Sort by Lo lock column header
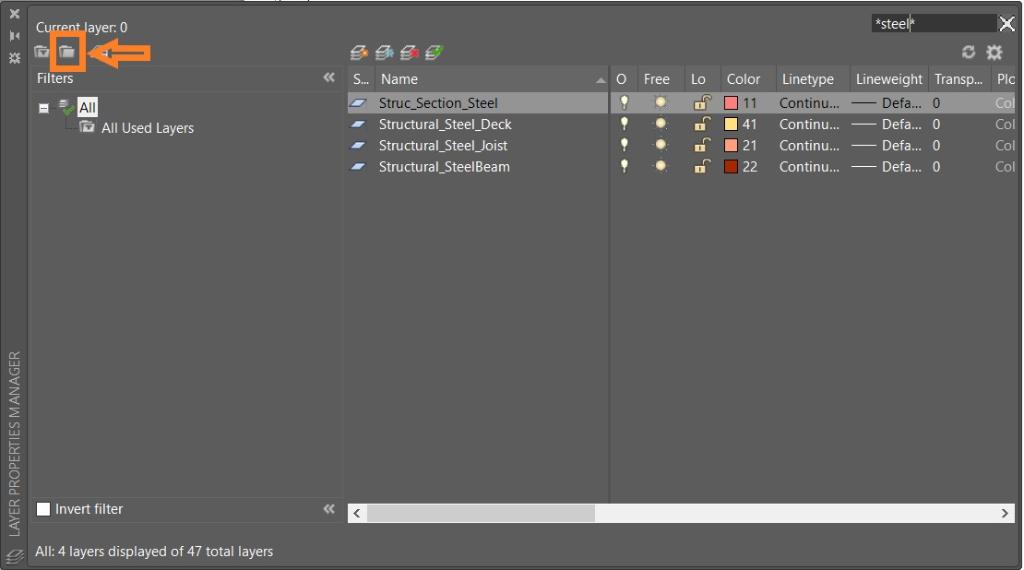This screenshot has height=570, width=1024. (698, 79)
